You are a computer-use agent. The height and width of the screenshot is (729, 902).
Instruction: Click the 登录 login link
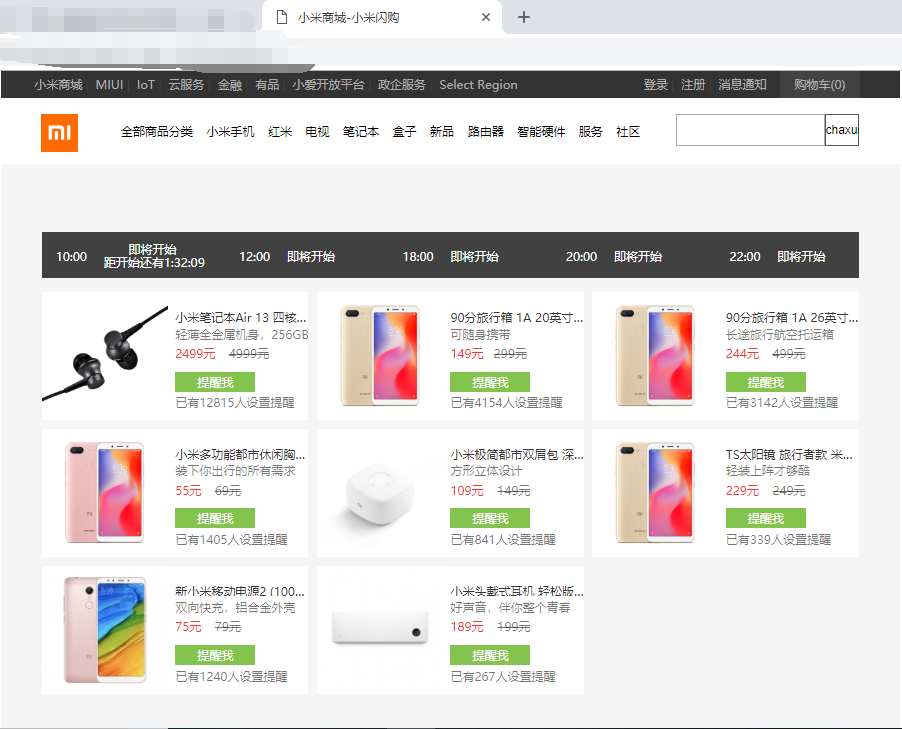click(655, 85)
